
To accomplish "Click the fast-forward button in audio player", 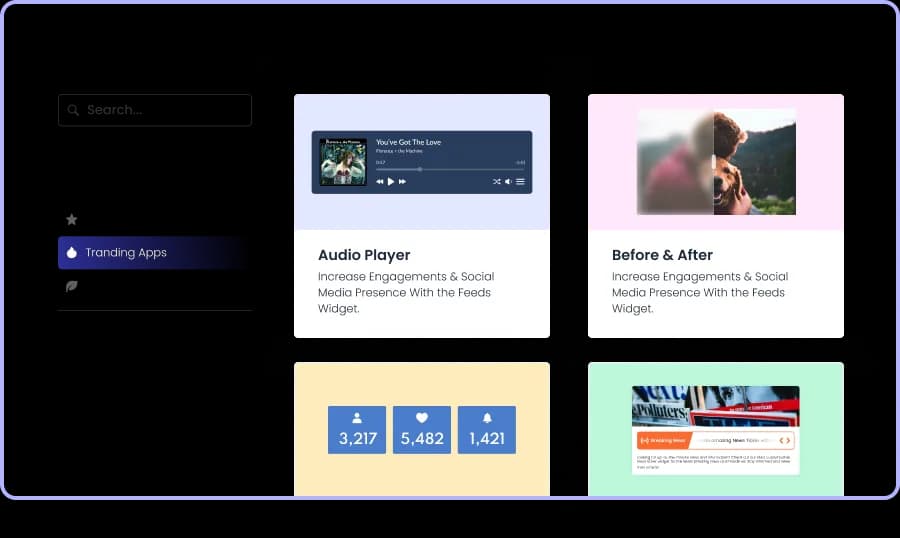I will click(x=402, y=181).
